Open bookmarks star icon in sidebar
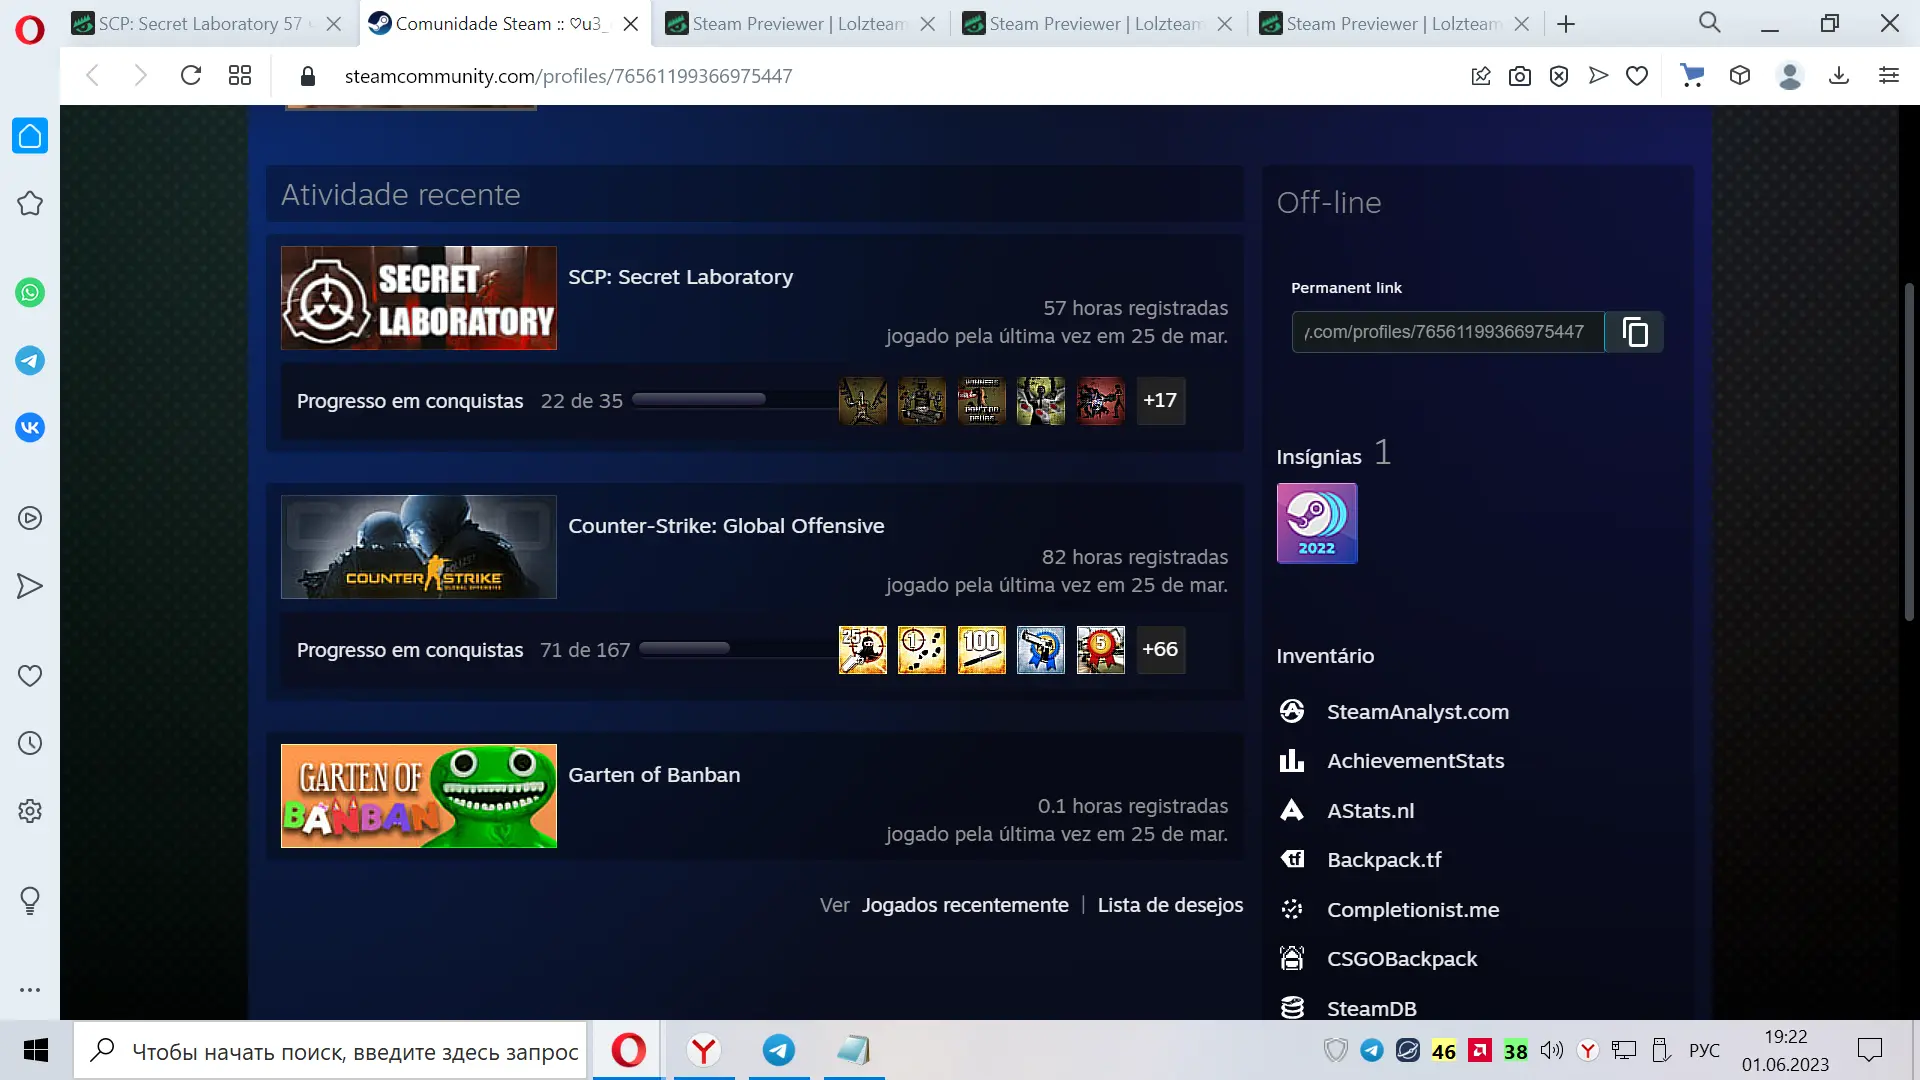This screenshot has height=1080, width=1920. click(30, 204)
